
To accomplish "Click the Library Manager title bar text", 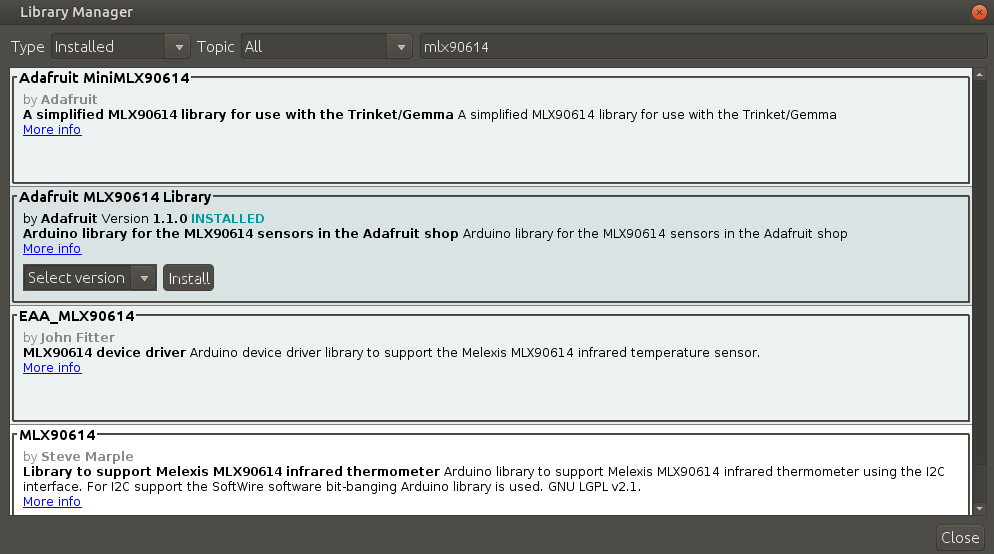I will coord(76,13).
